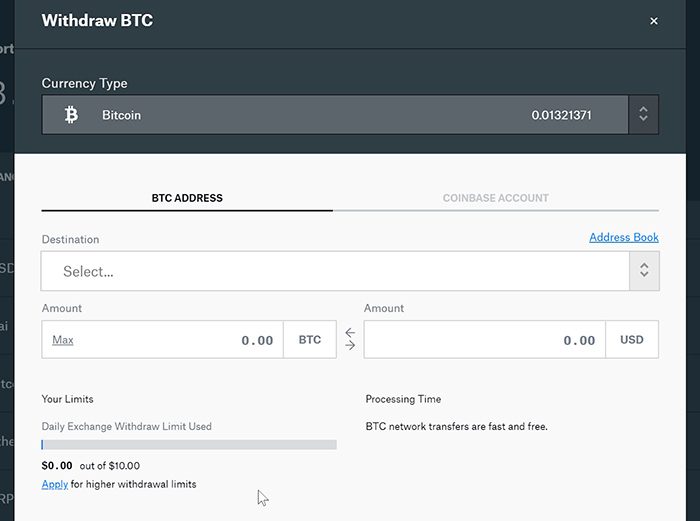Click the Processing Time description text

coord(456,426)
